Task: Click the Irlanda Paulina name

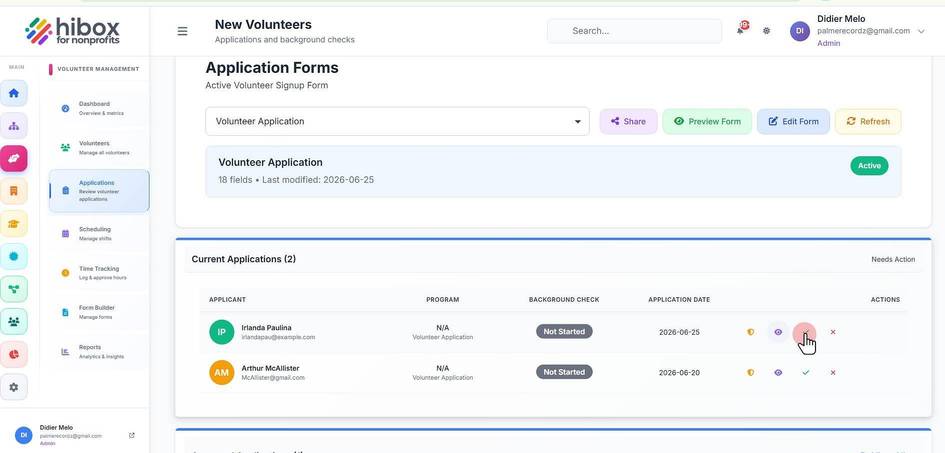Action: click(266, 328)
